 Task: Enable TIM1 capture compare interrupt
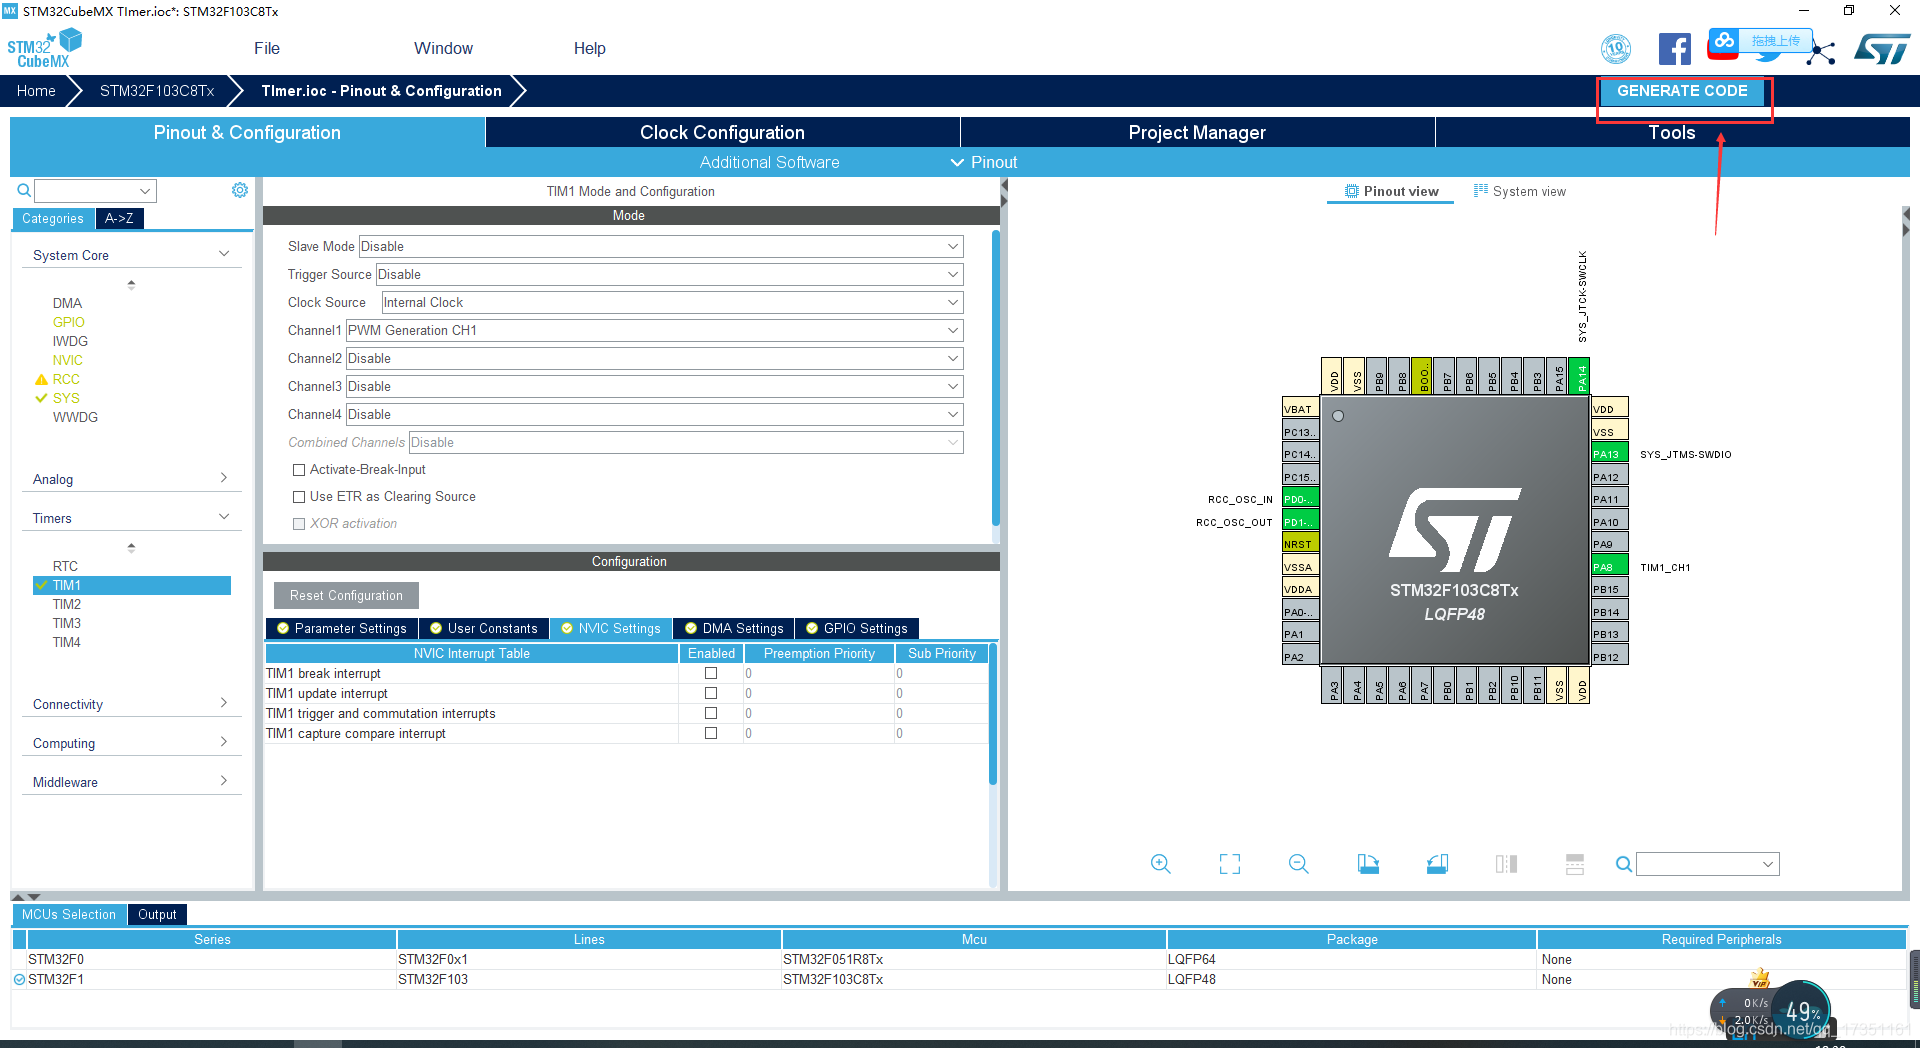(x=711, y=733)
